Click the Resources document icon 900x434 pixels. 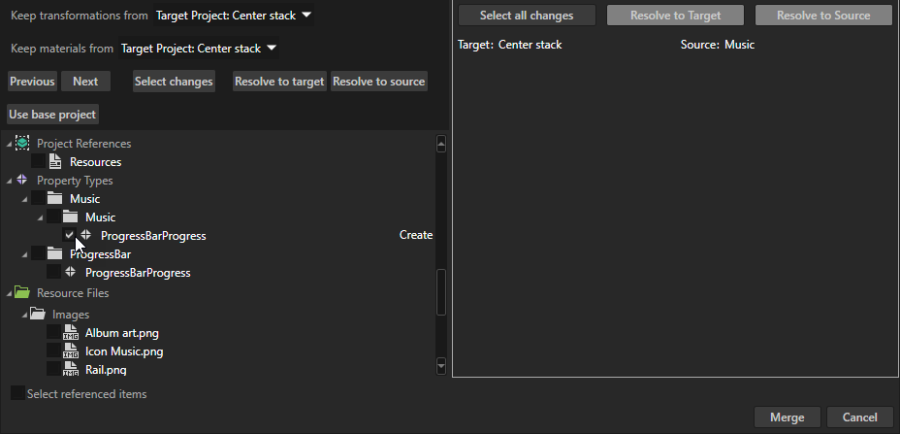(x=56, y=162)
